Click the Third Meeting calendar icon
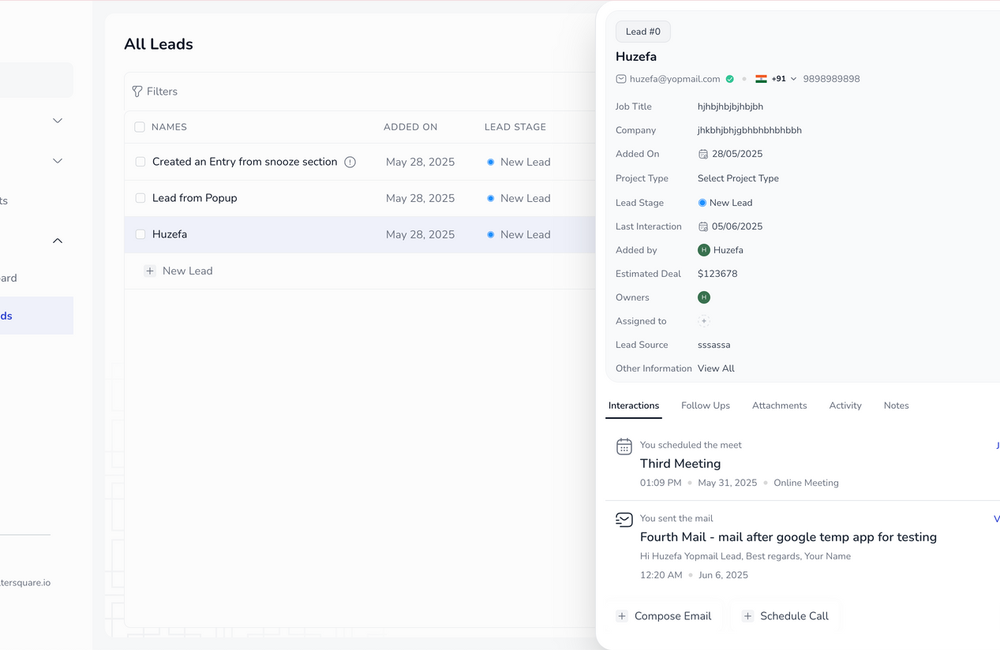1000x650 pixels. tap(624, 447)
